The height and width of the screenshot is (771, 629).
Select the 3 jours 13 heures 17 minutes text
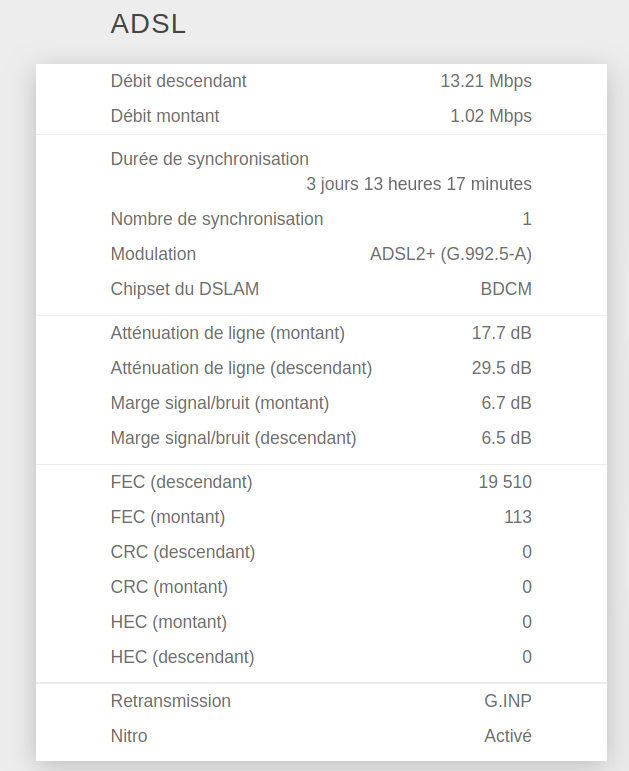[419, 184]
